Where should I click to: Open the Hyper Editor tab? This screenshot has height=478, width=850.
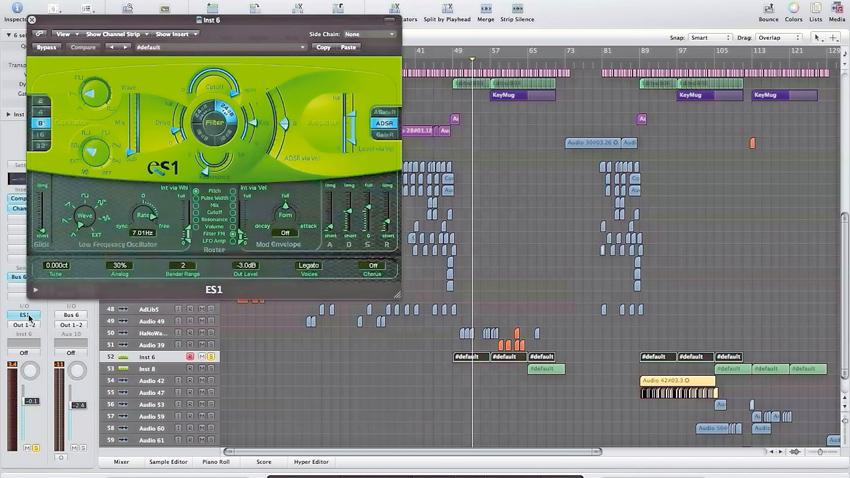pyautogui.click(x=311, y=462)
